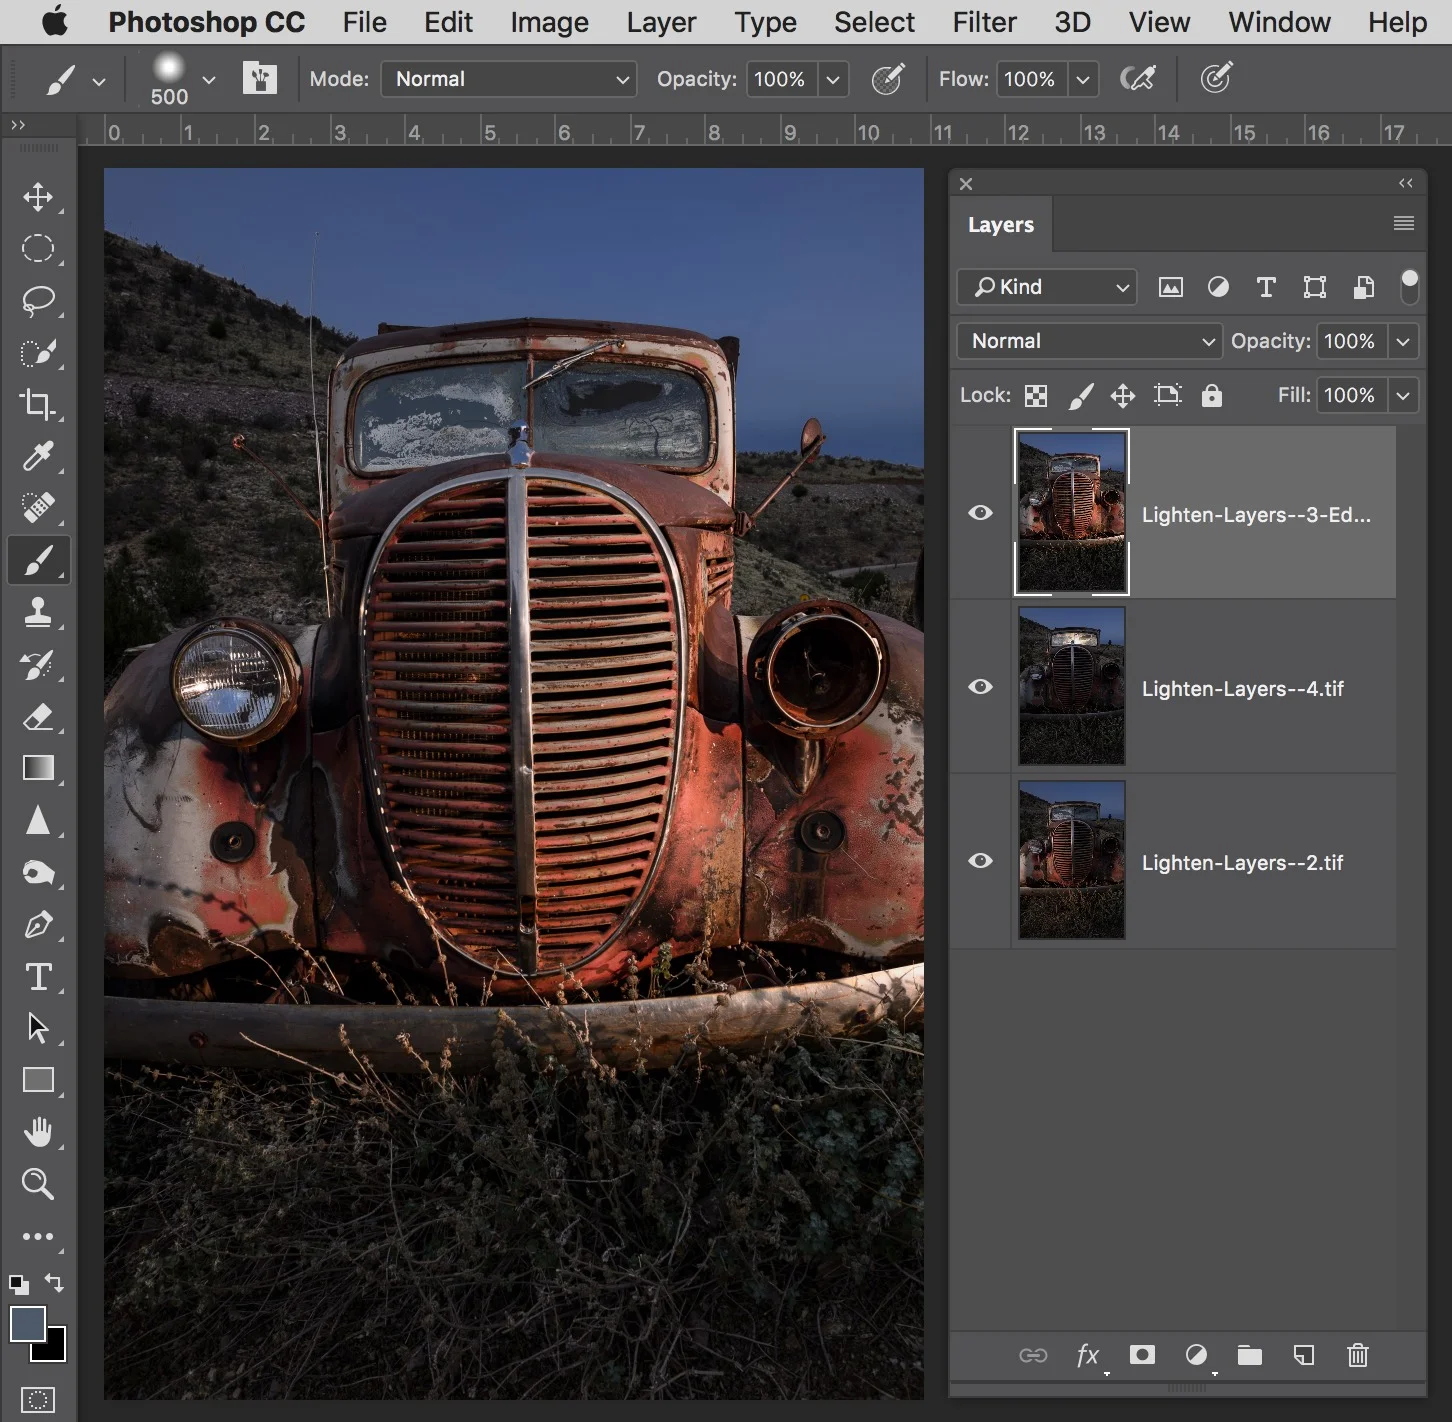The height and width of the screenshot is (1422, 1452).
Task: Create a new layer group
Action: tap(1250, 1355)
